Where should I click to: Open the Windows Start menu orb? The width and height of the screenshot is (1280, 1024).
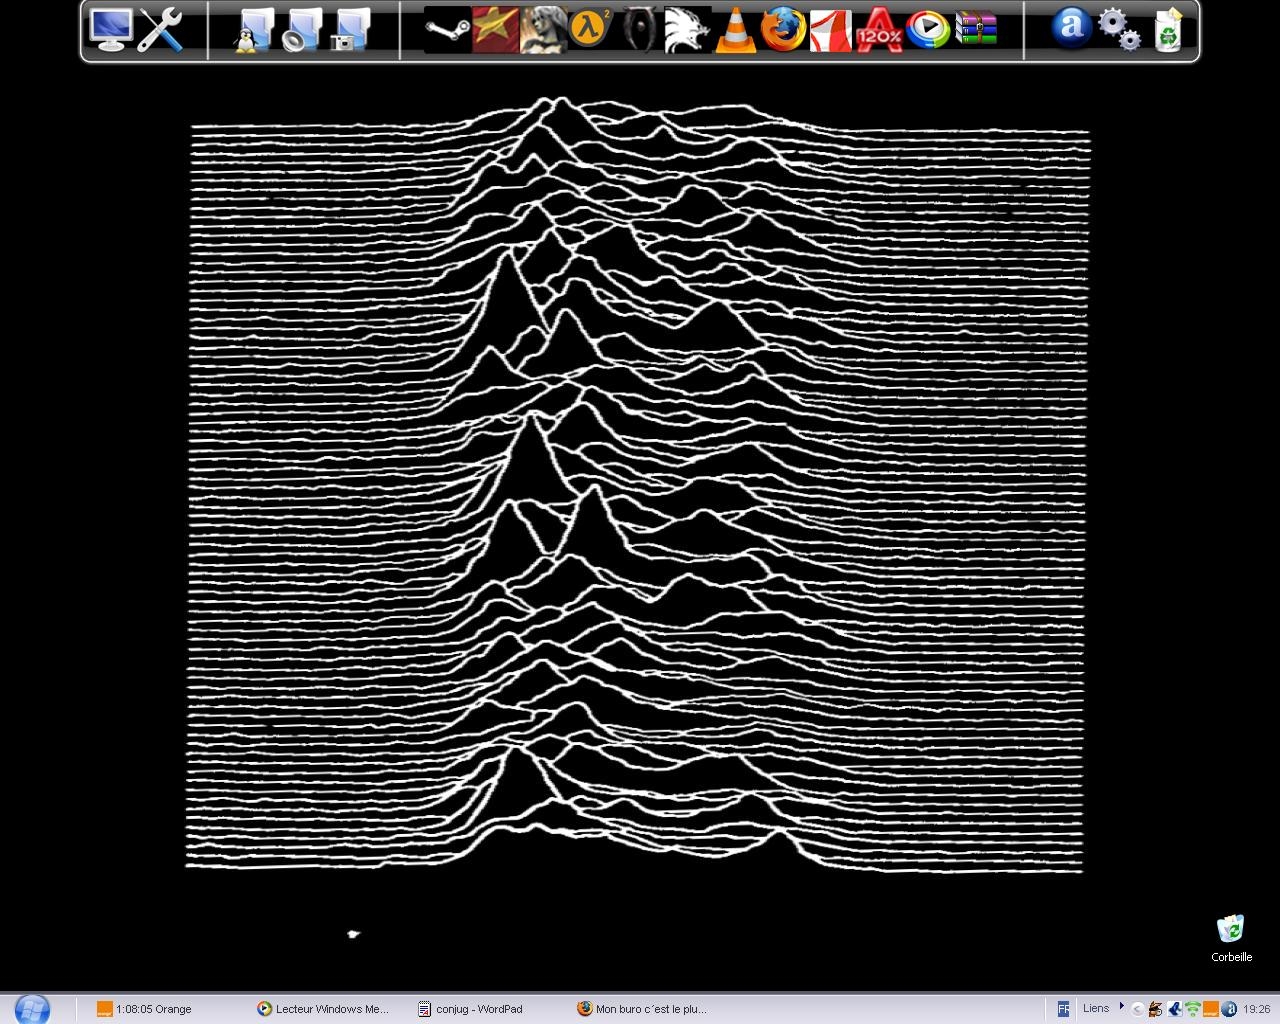(x=32, y=1008)
